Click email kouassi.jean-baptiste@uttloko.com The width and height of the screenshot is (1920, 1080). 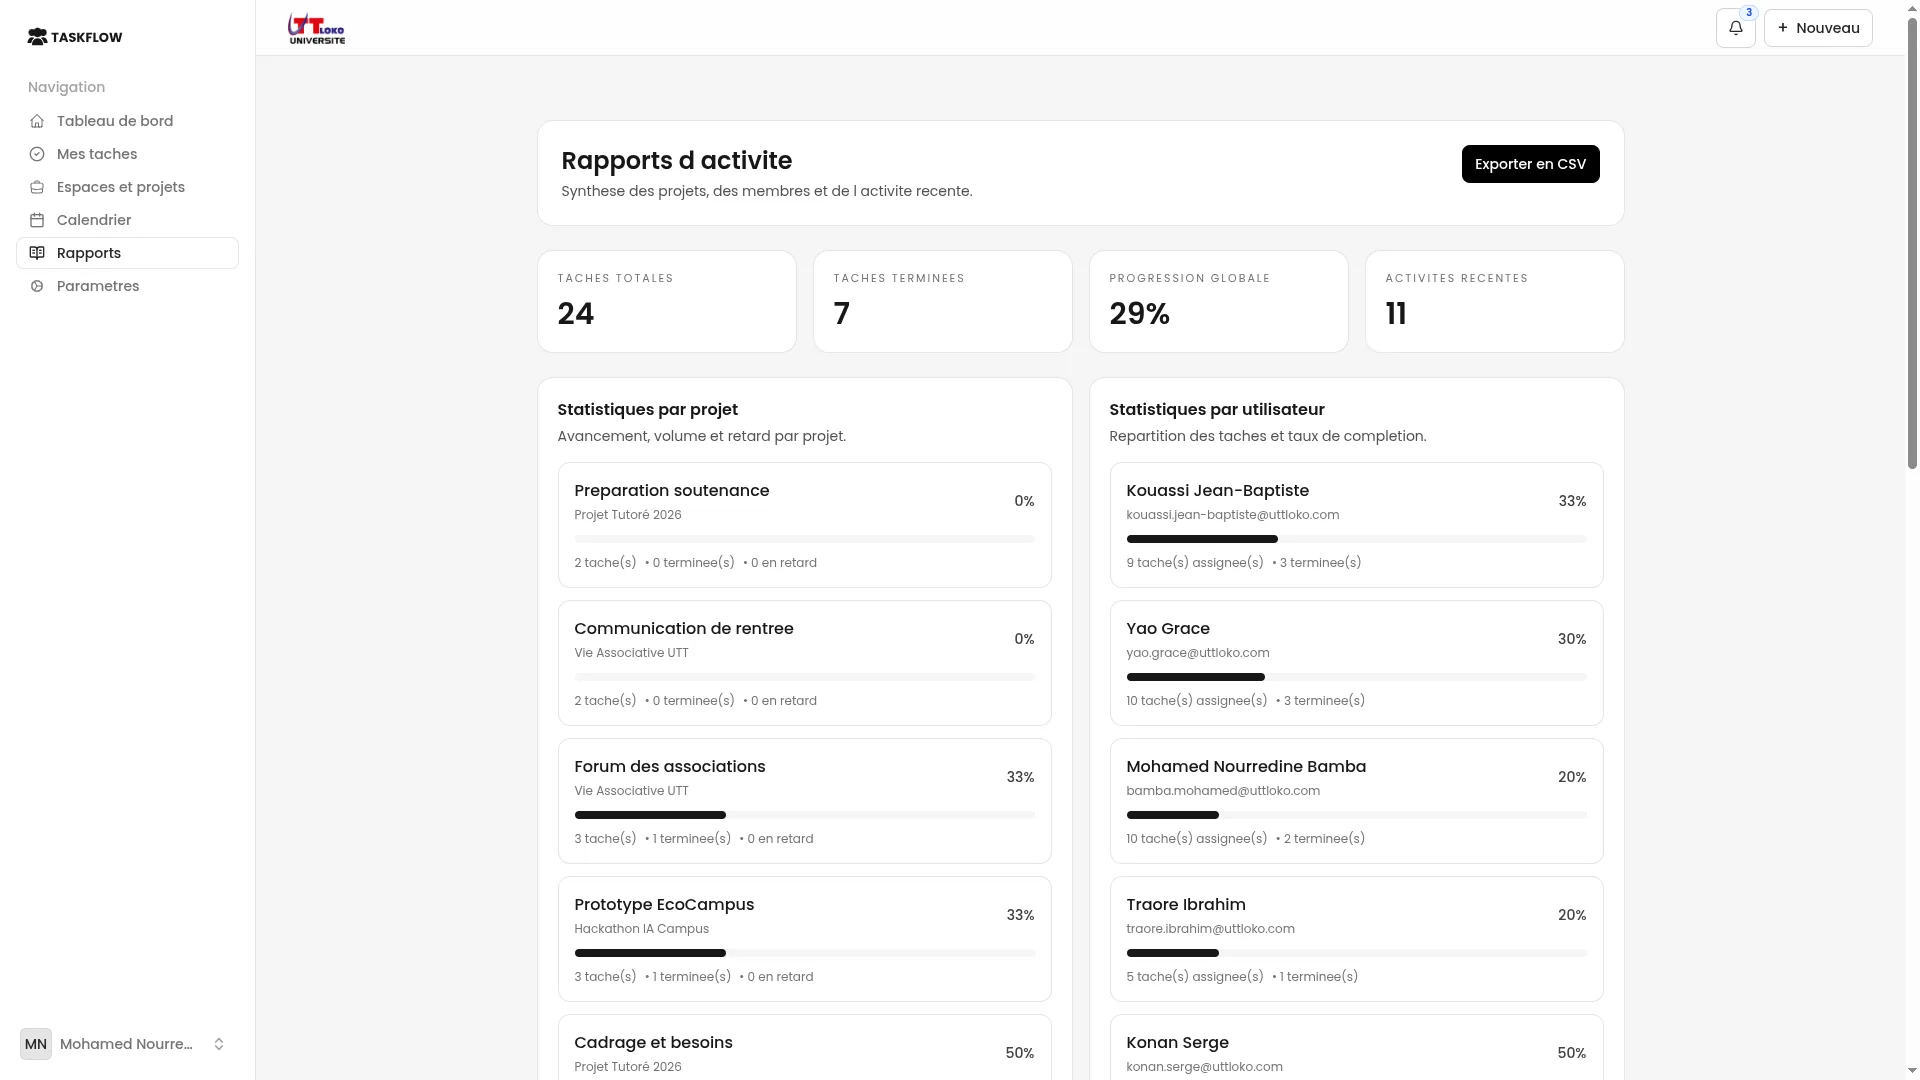(x=1233, y=515)
